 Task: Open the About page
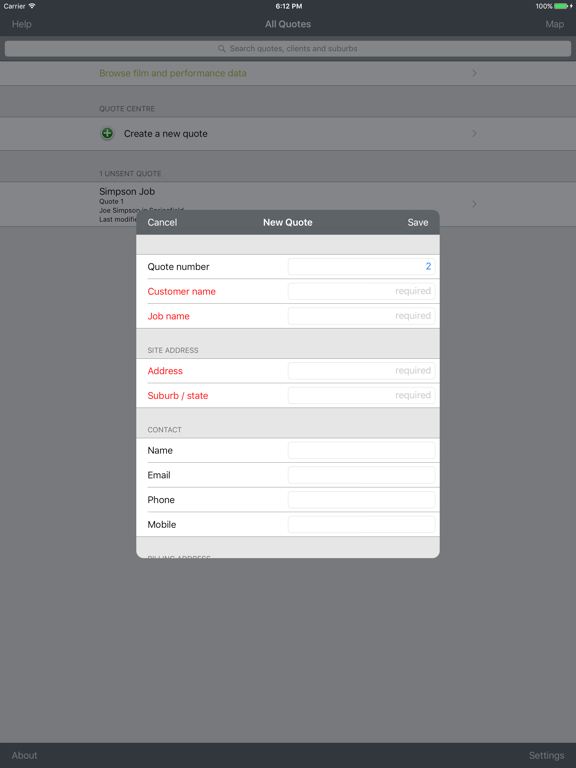click(24, 755)
